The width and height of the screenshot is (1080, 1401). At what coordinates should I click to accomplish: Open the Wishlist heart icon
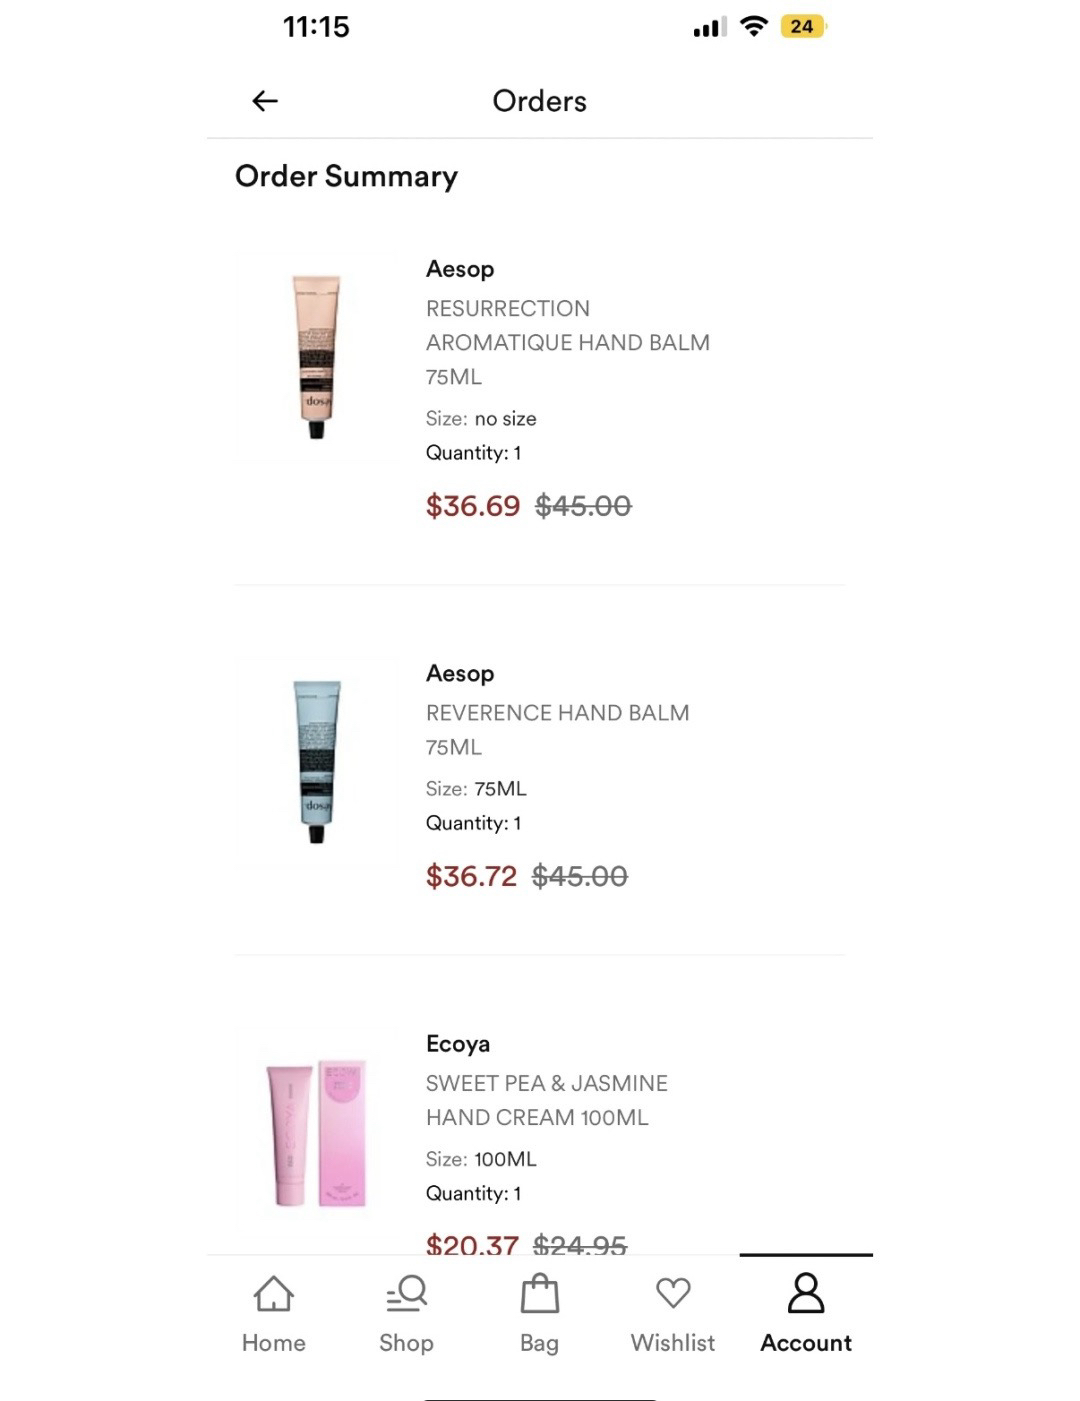pos(673,1294)
